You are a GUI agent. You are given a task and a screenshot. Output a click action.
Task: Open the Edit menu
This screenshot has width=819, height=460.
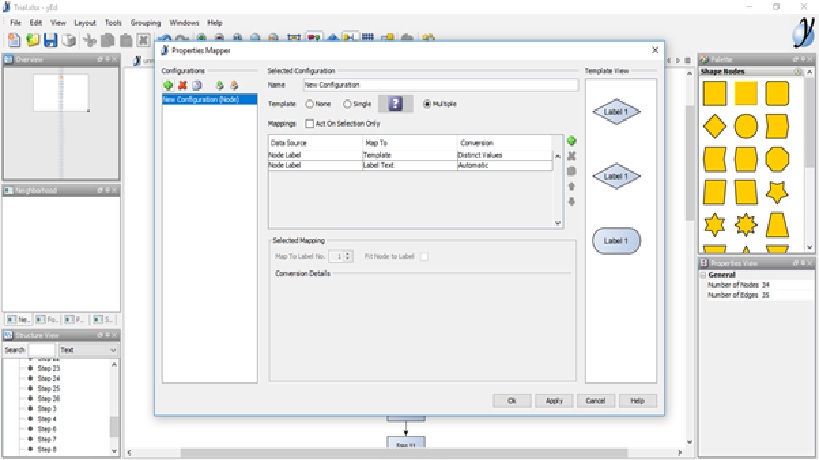point(36,23)
